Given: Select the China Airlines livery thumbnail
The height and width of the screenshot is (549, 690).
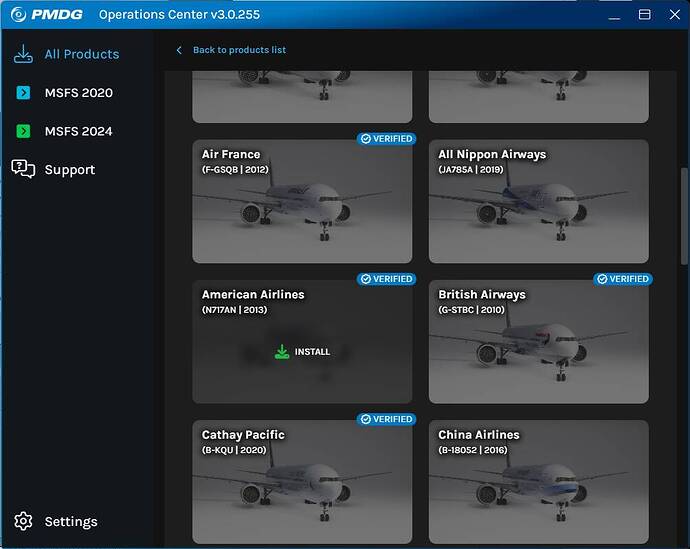Looking at the screenshot, I should click(539, 482).
